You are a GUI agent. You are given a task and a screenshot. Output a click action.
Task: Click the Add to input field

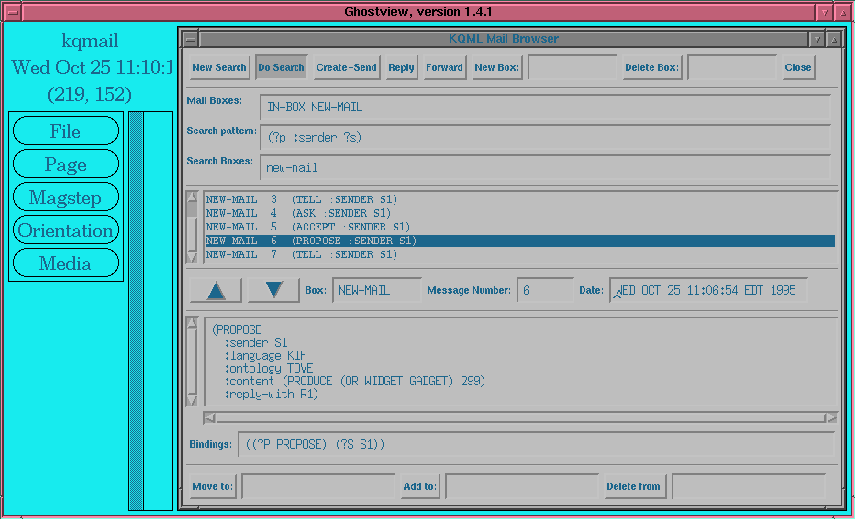tap(522, 486)
